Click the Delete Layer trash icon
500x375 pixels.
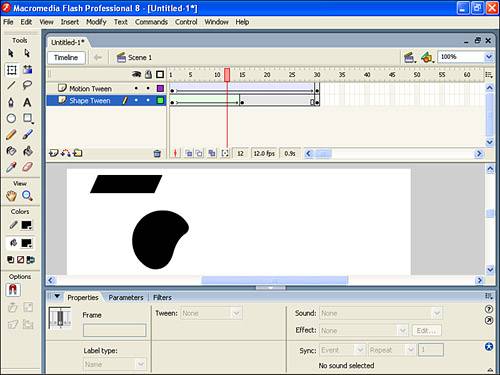pos(157,153)
